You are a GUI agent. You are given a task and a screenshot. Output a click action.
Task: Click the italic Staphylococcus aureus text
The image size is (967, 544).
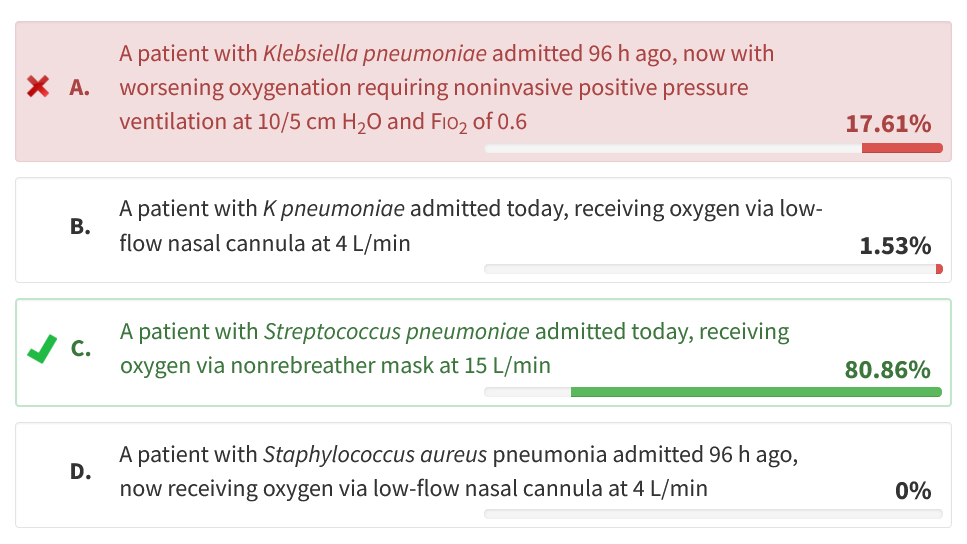coord(374,455)
